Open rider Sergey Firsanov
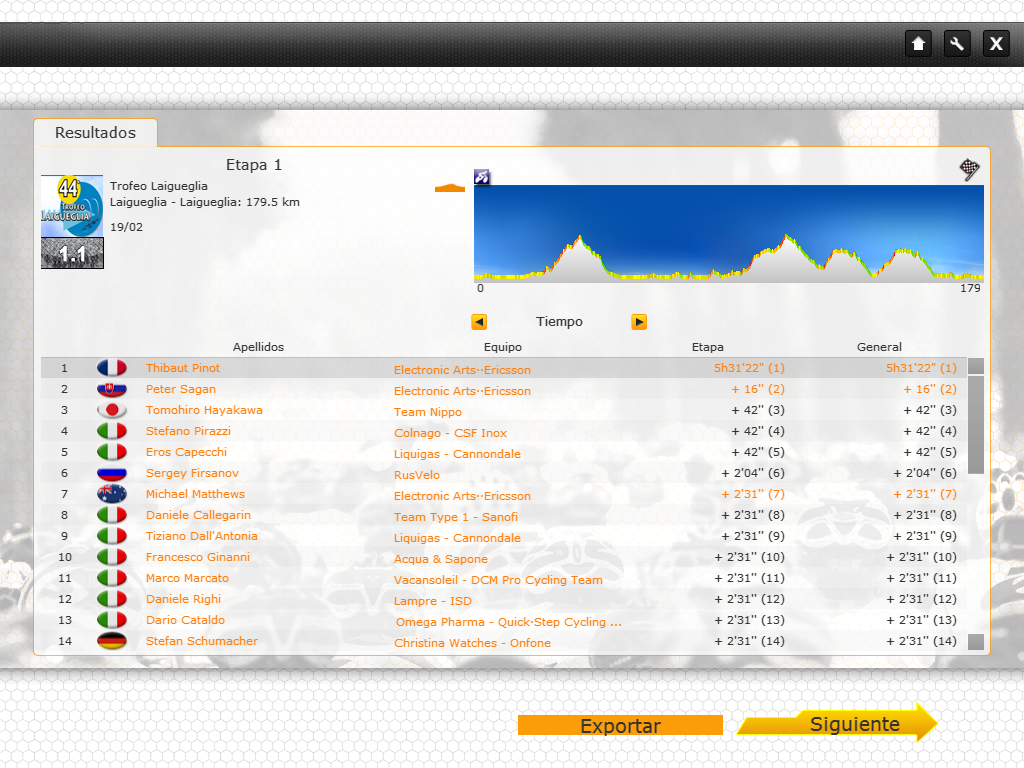 tap(193, 473)
